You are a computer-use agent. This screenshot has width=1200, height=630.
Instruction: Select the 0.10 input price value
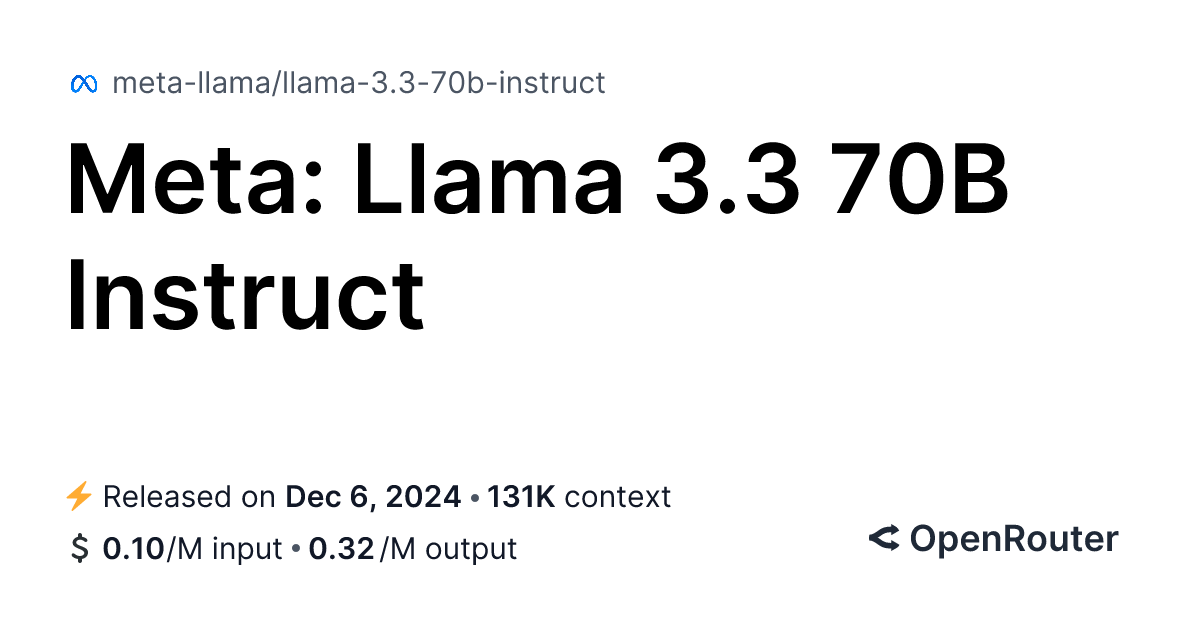click(x=134, y=549)
